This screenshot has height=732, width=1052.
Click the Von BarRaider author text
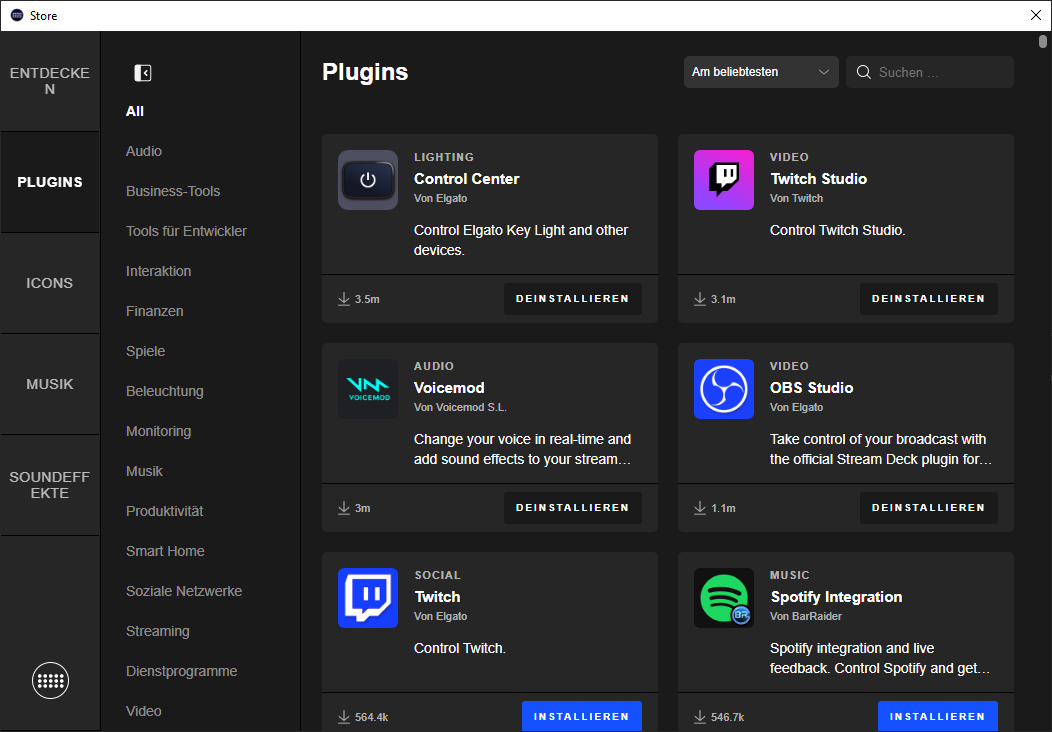805,616
